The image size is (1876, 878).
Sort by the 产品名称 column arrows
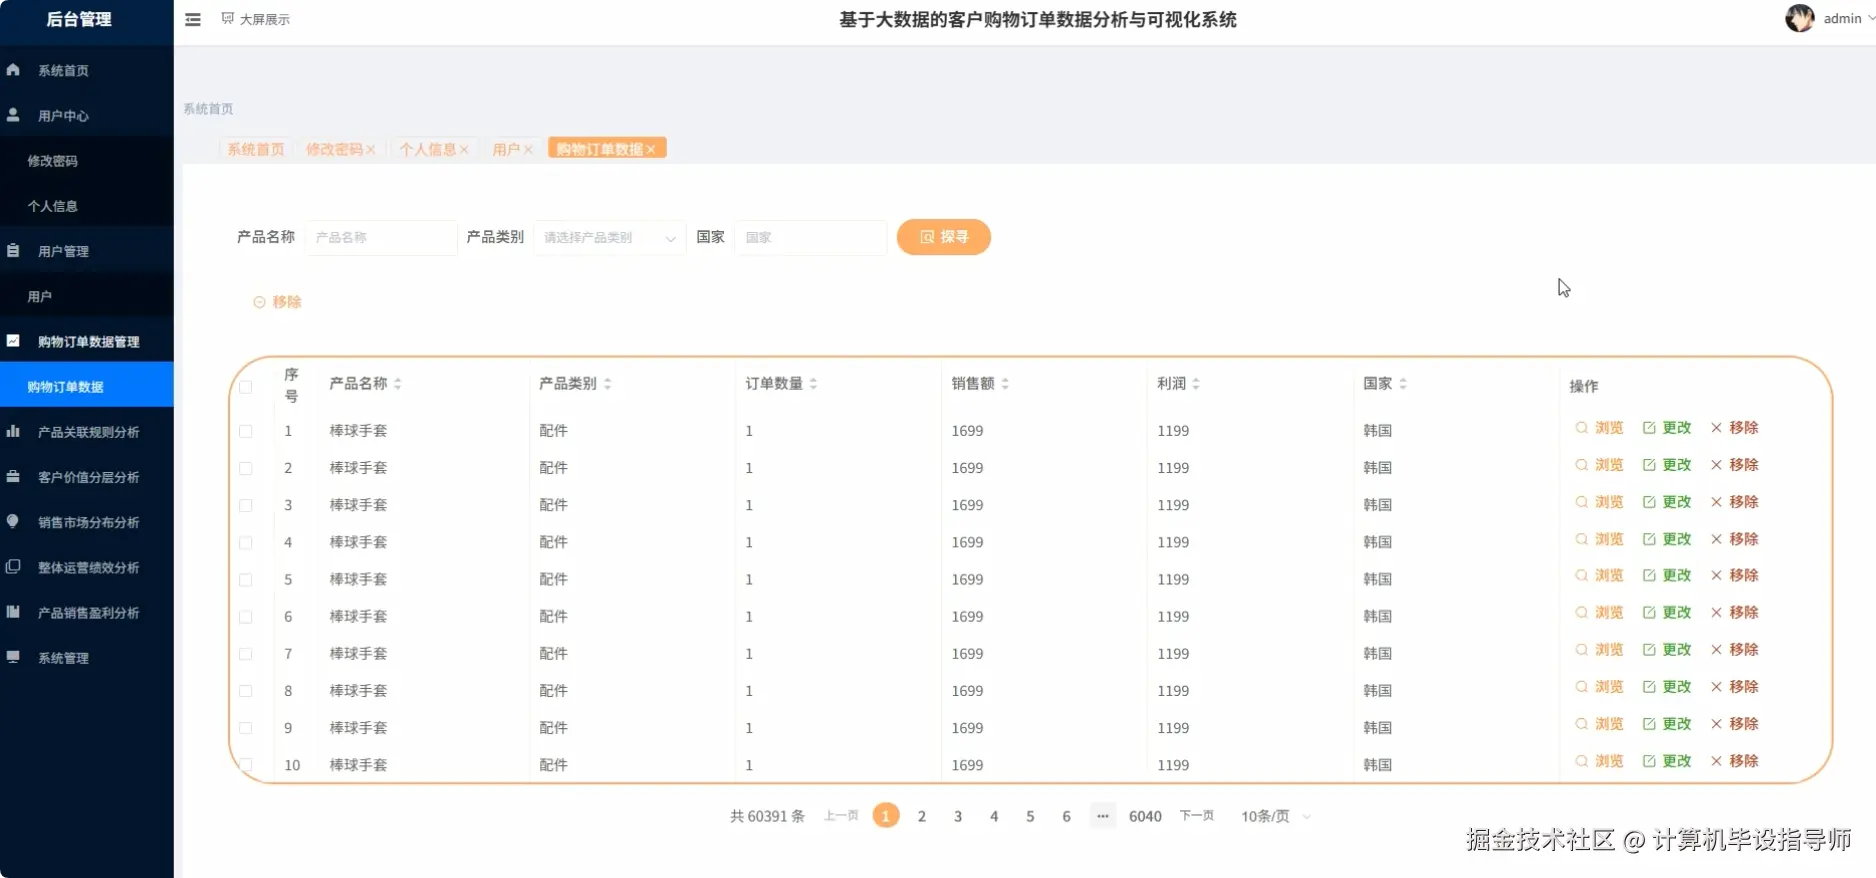[x=397, y=384]
